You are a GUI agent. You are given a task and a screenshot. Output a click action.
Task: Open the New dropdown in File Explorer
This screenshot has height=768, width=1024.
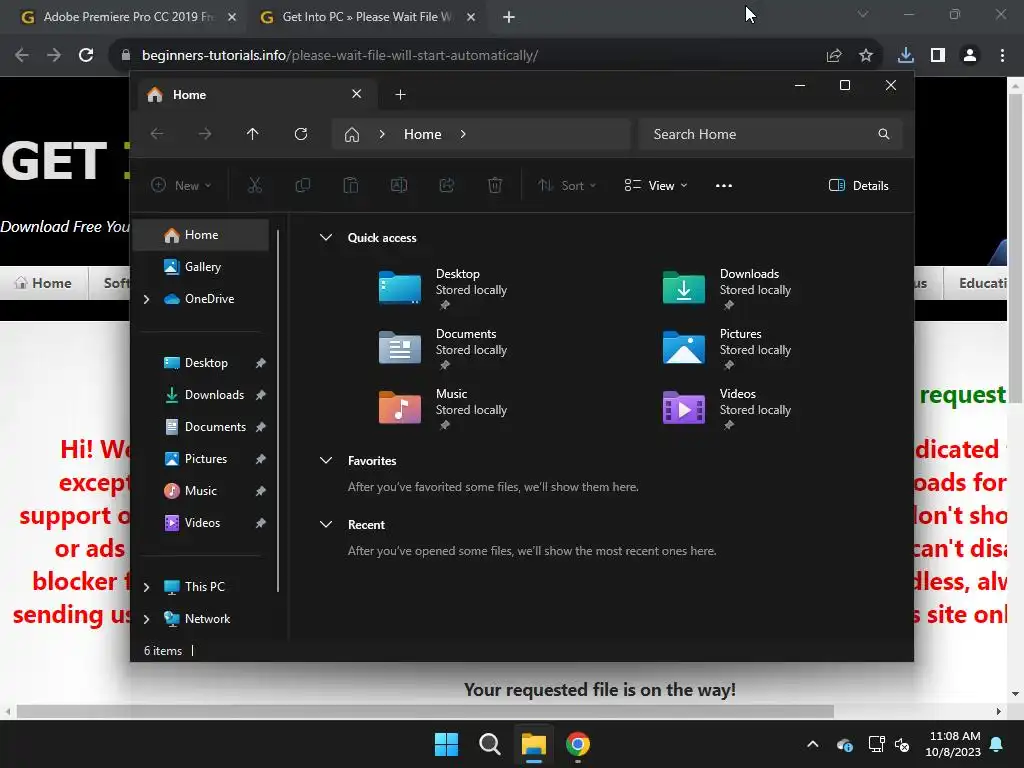click(181, 185)
